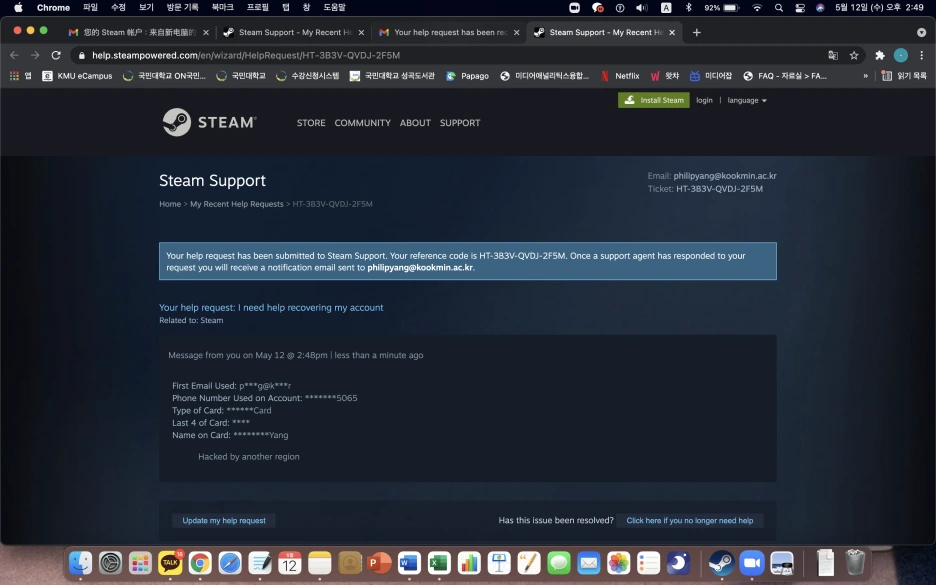Open the tab search dropdown arrow
This screenshot has height=585, width=936.
click(921, 32)
